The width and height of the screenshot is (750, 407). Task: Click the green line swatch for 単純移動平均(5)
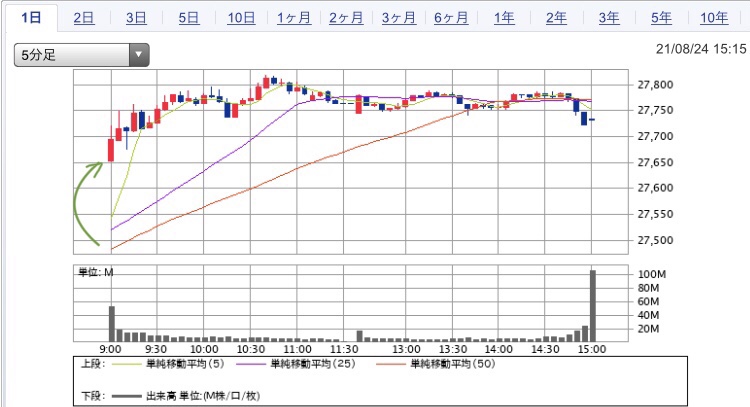127,364
